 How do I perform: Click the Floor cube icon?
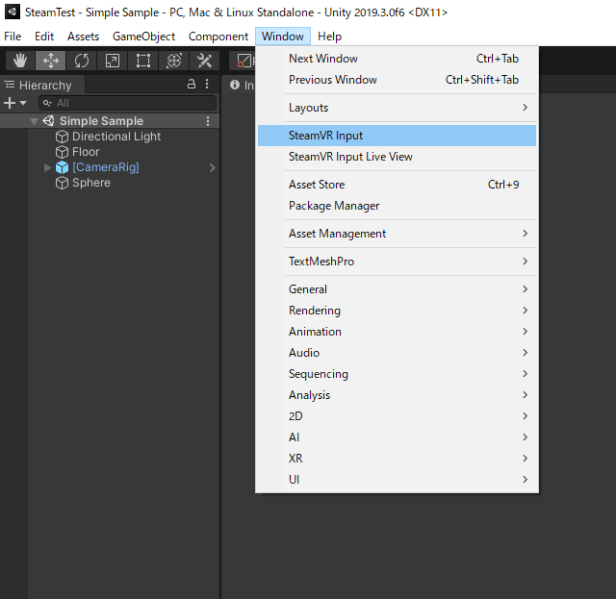(x=62, y=152)
